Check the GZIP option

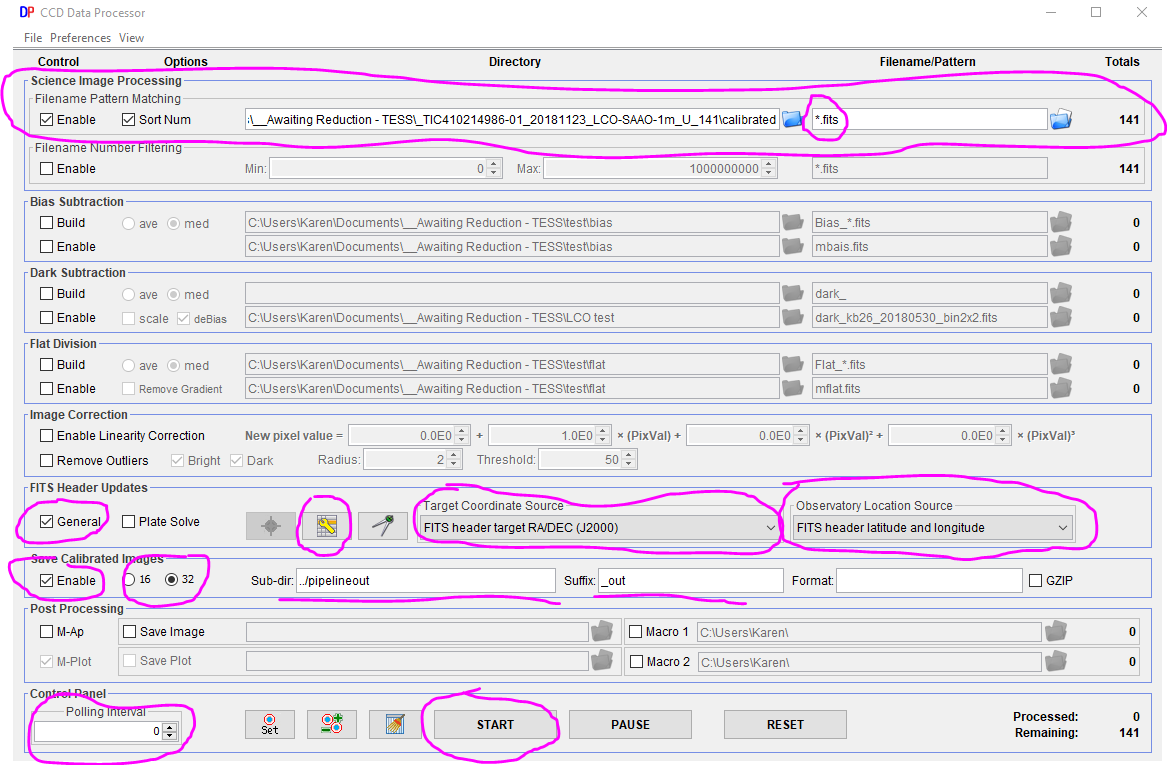click(x=1037, y=580)
